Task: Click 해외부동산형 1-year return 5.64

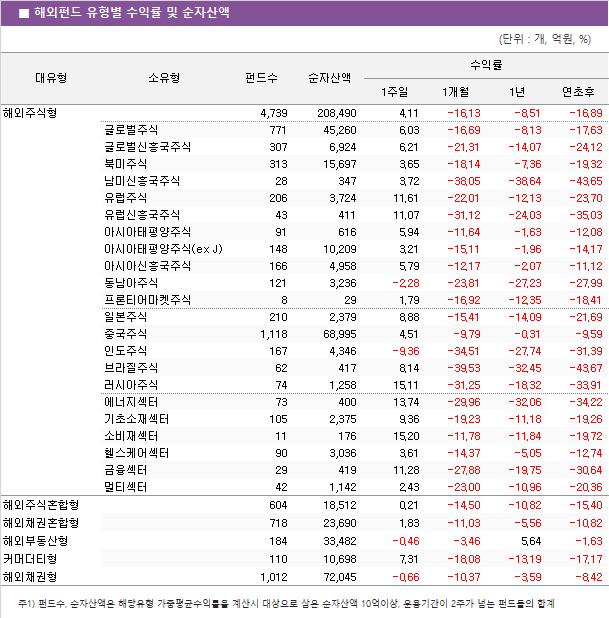Action: pos(531,542)
